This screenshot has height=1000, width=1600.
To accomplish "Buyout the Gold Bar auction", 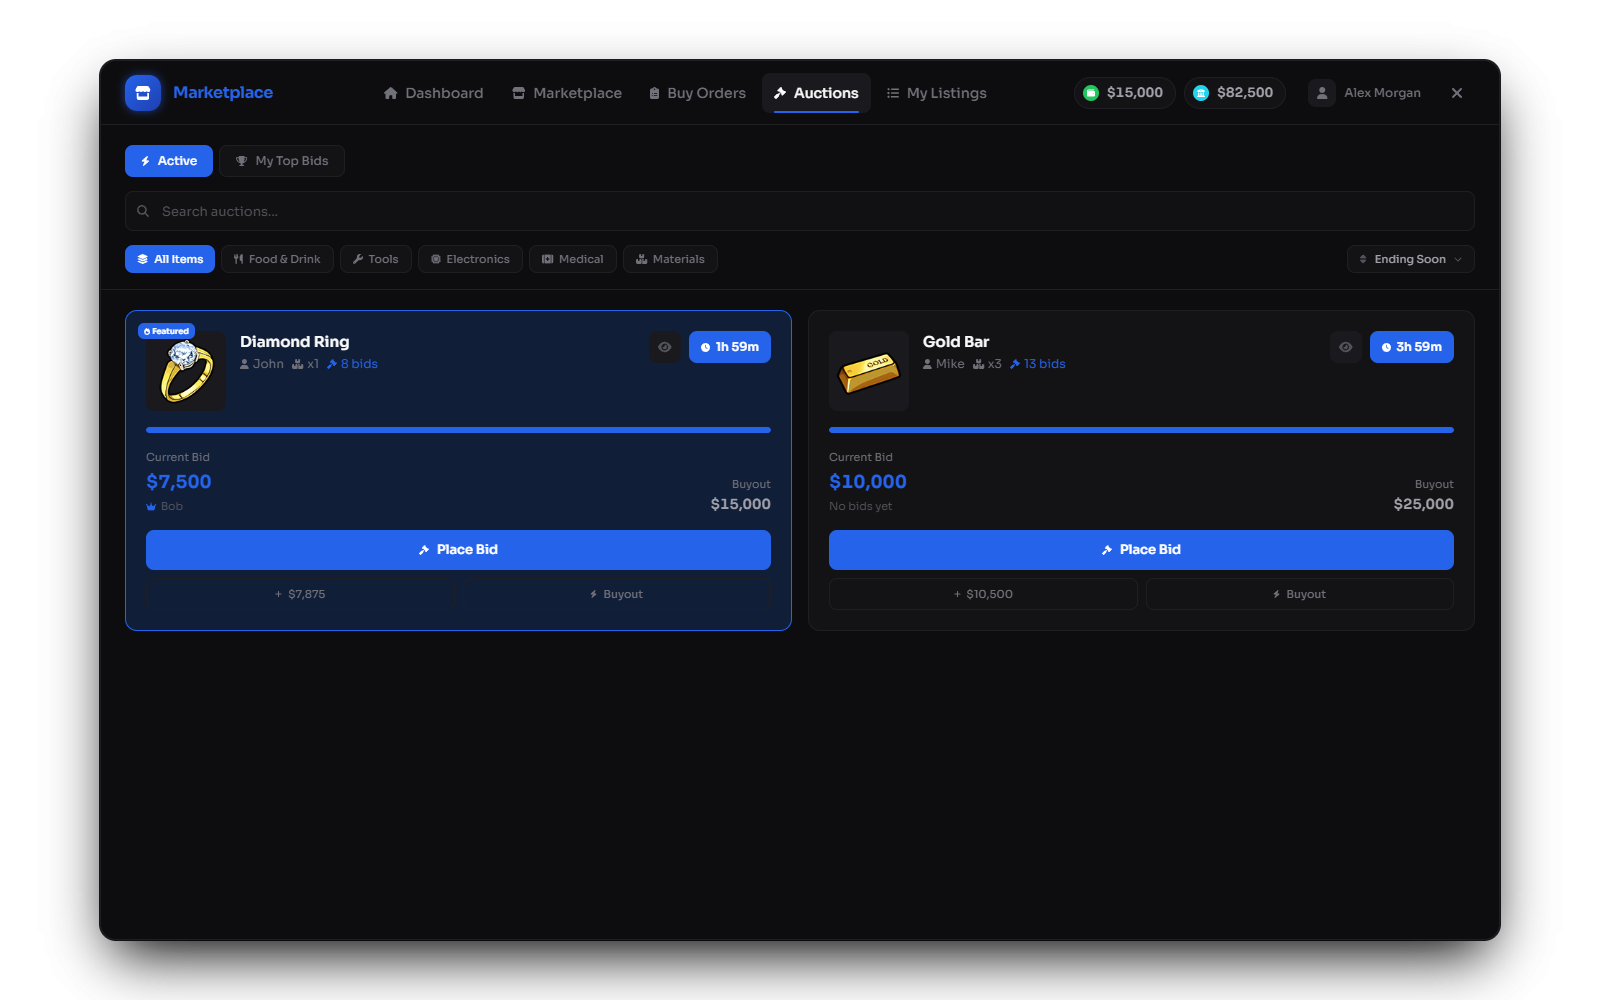I will point(1300,594).
